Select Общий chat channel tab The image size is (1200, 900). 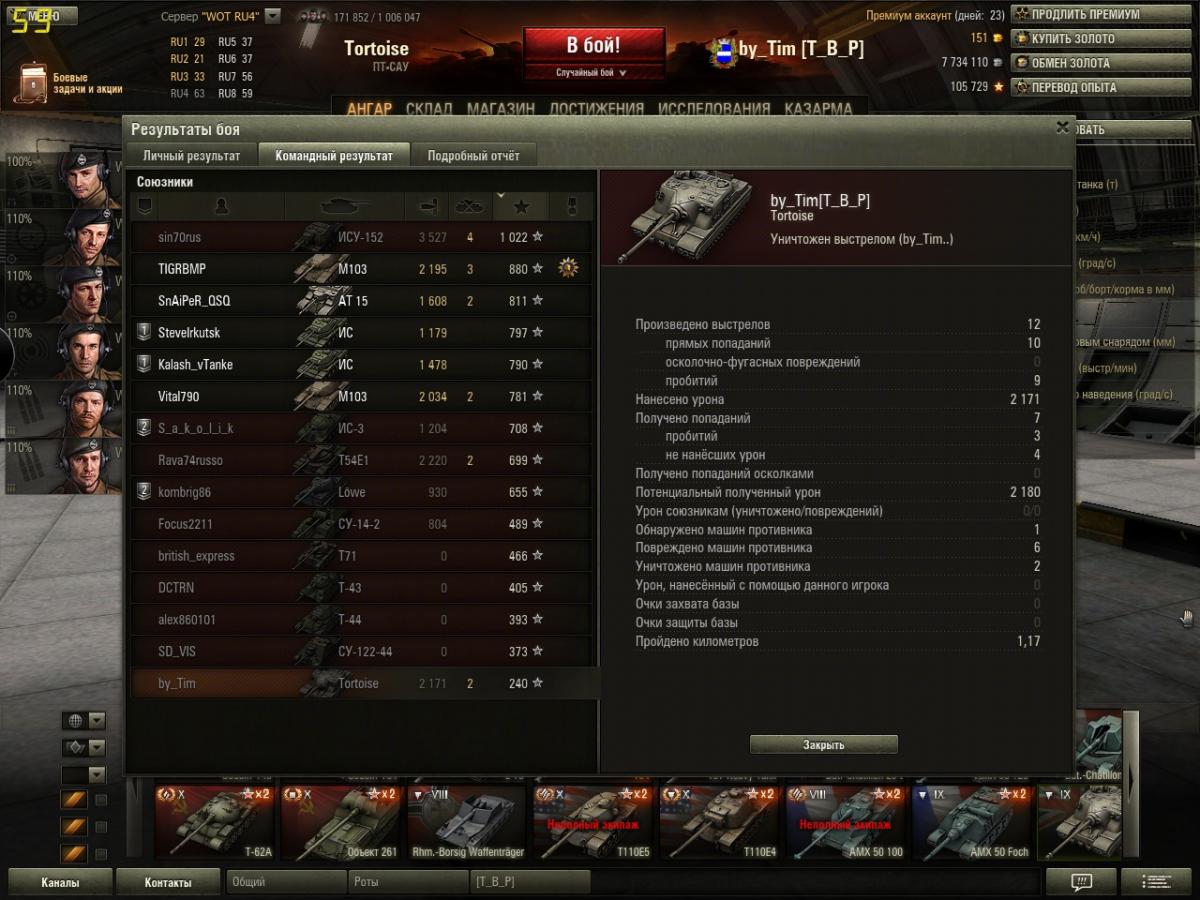click(x=287, y=882)
